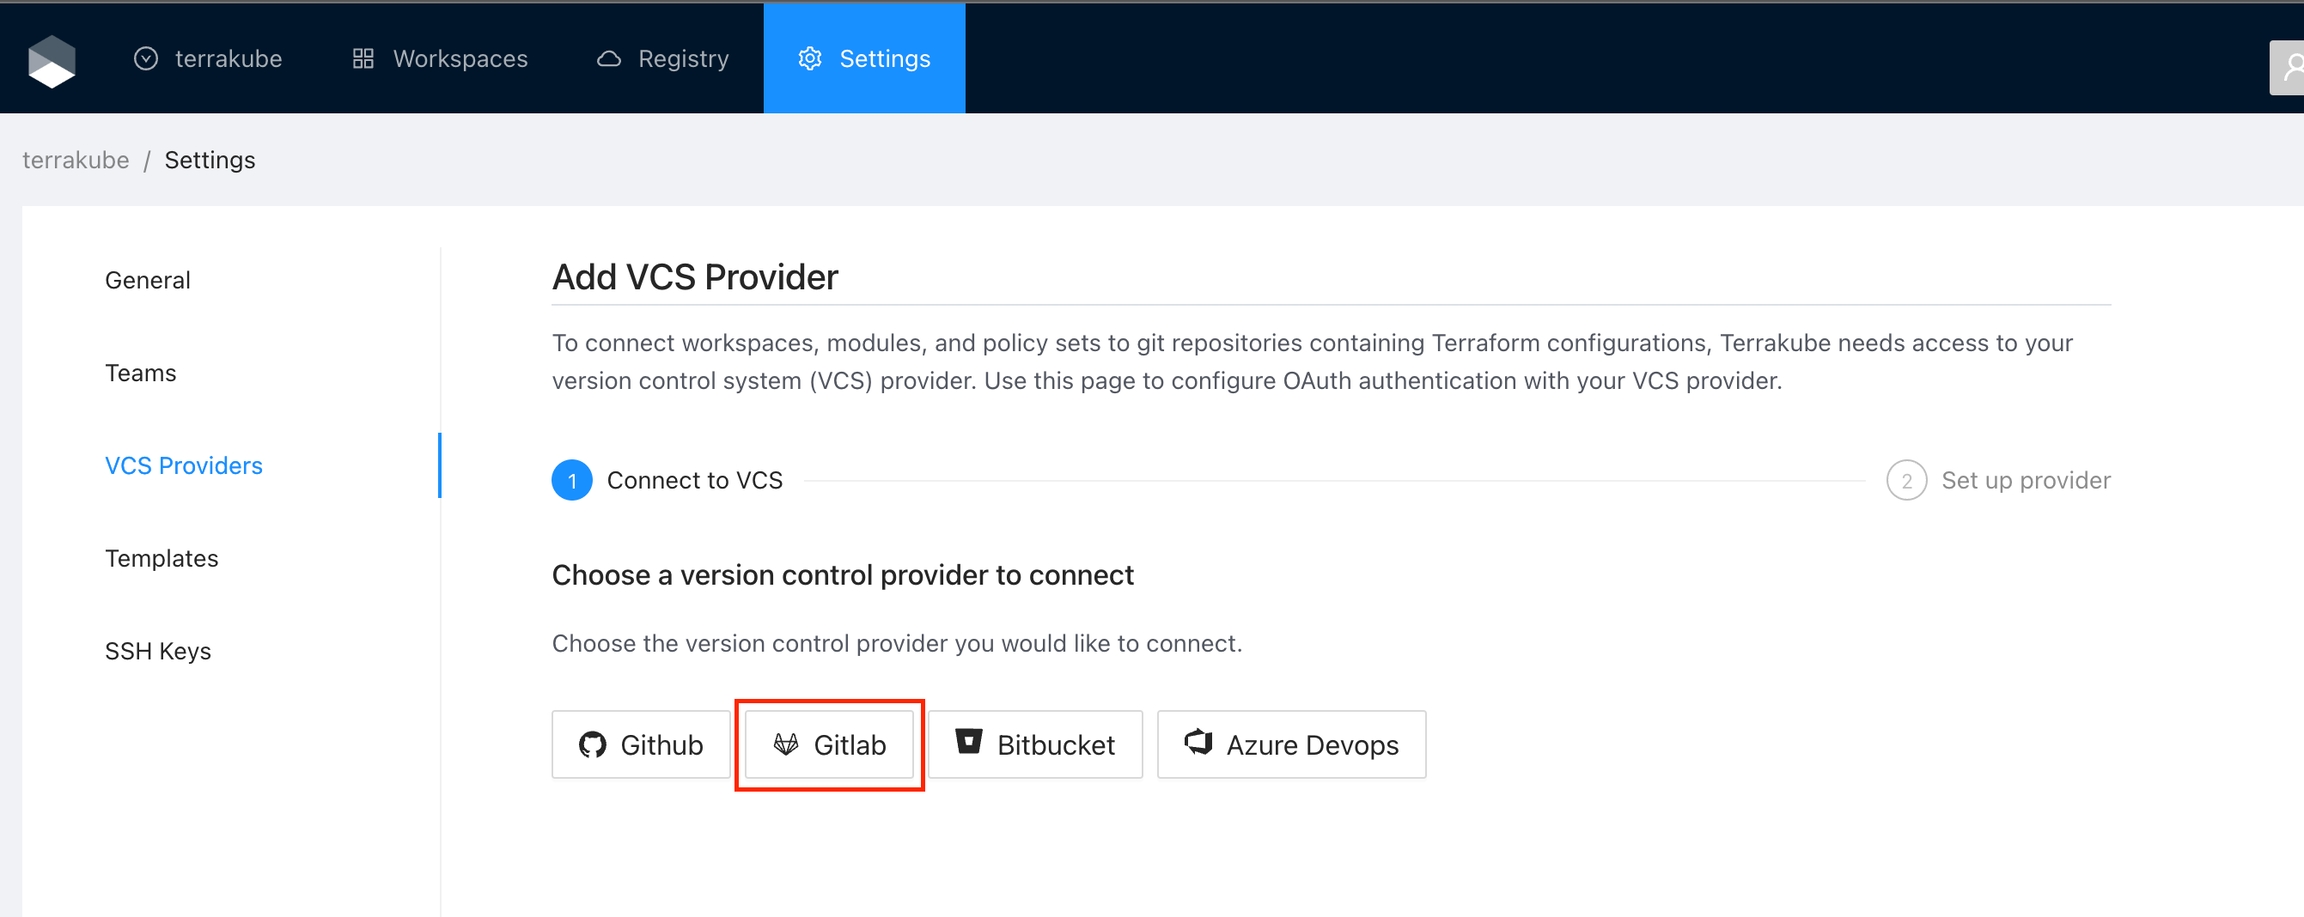Select VCS Providers in the sidebar
This screenshot has width=2304, height=917.
184,466
